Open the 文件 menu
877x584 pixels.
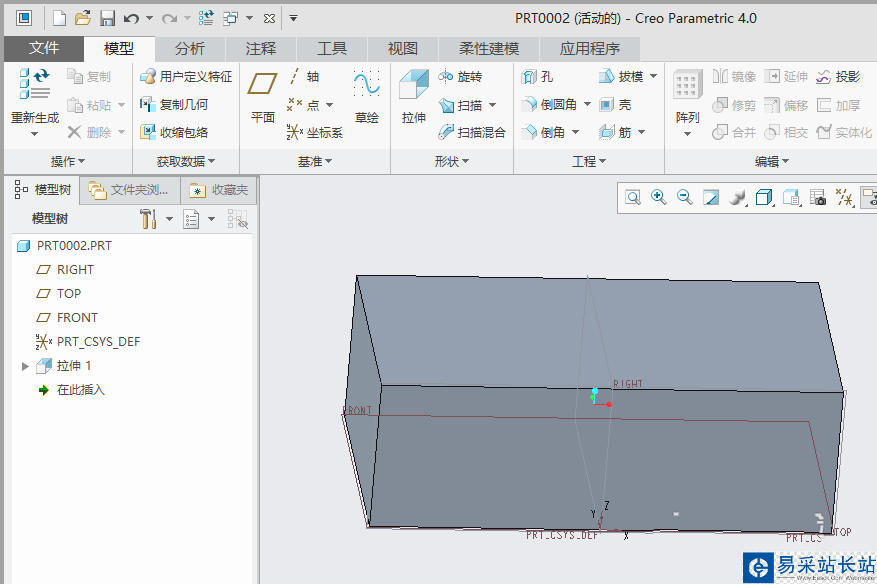tap(43, 48)
